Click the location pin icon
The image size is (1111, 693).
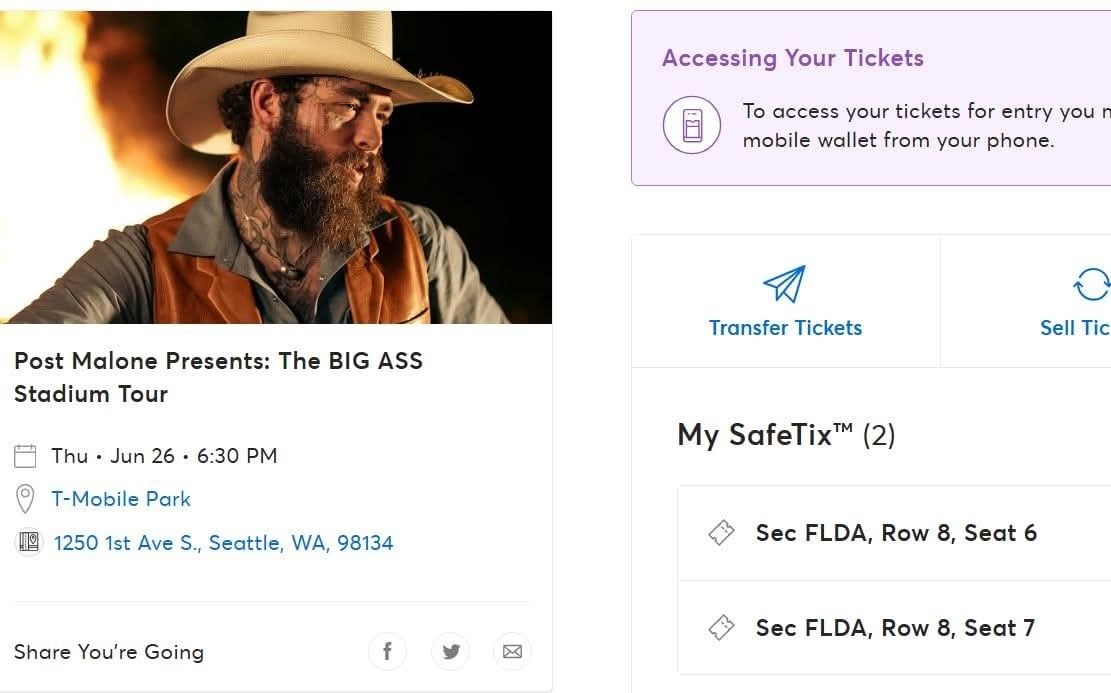[x=25, y=499]
